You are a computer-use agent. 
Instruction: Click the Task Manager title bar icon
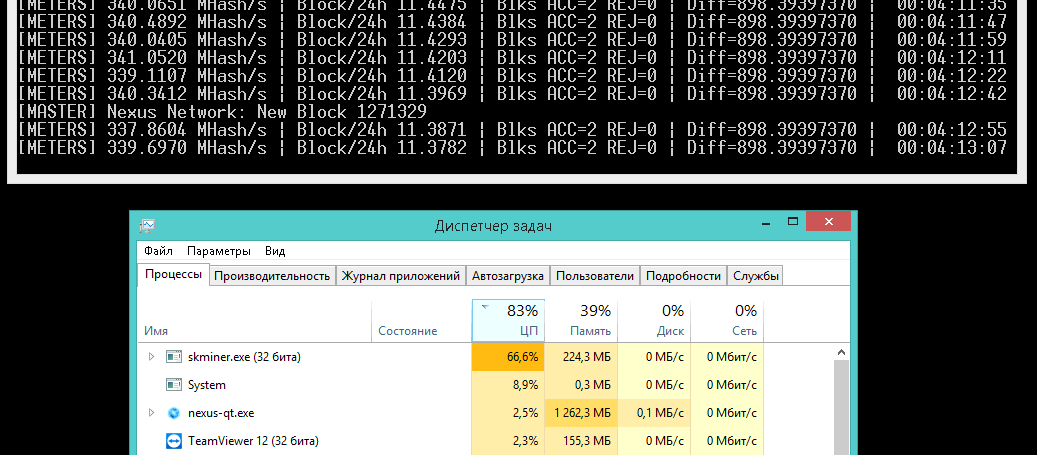pyautogui.click(x=147, y=226)
